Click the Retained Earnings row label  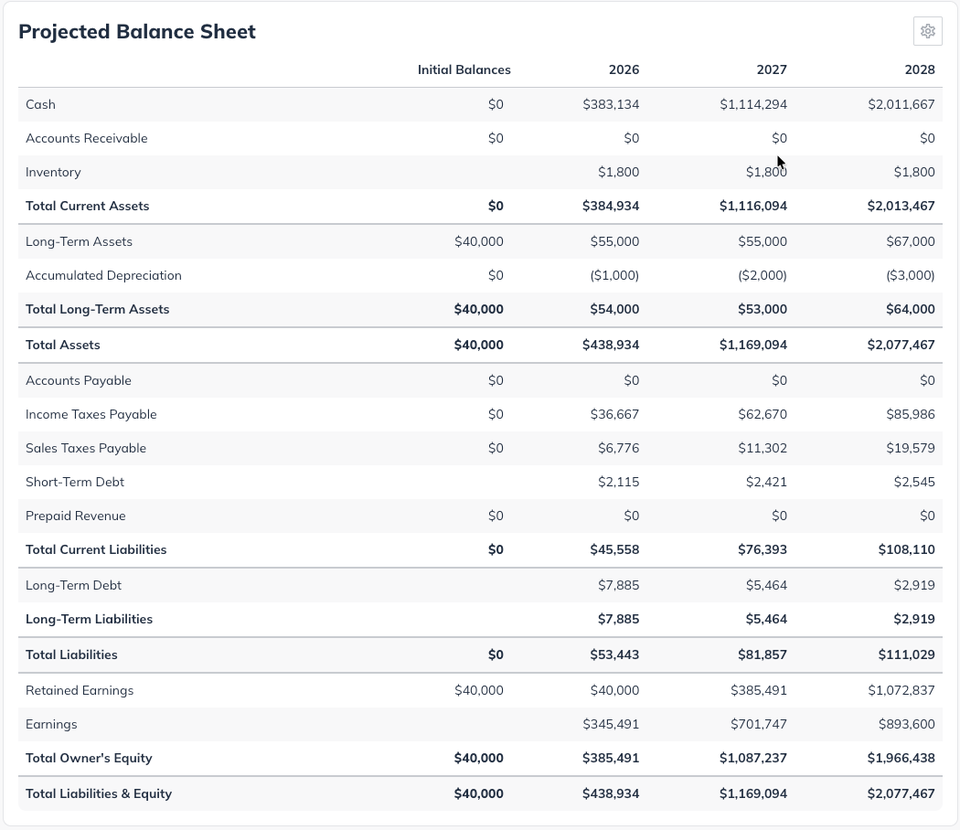[x=80, y=690]
